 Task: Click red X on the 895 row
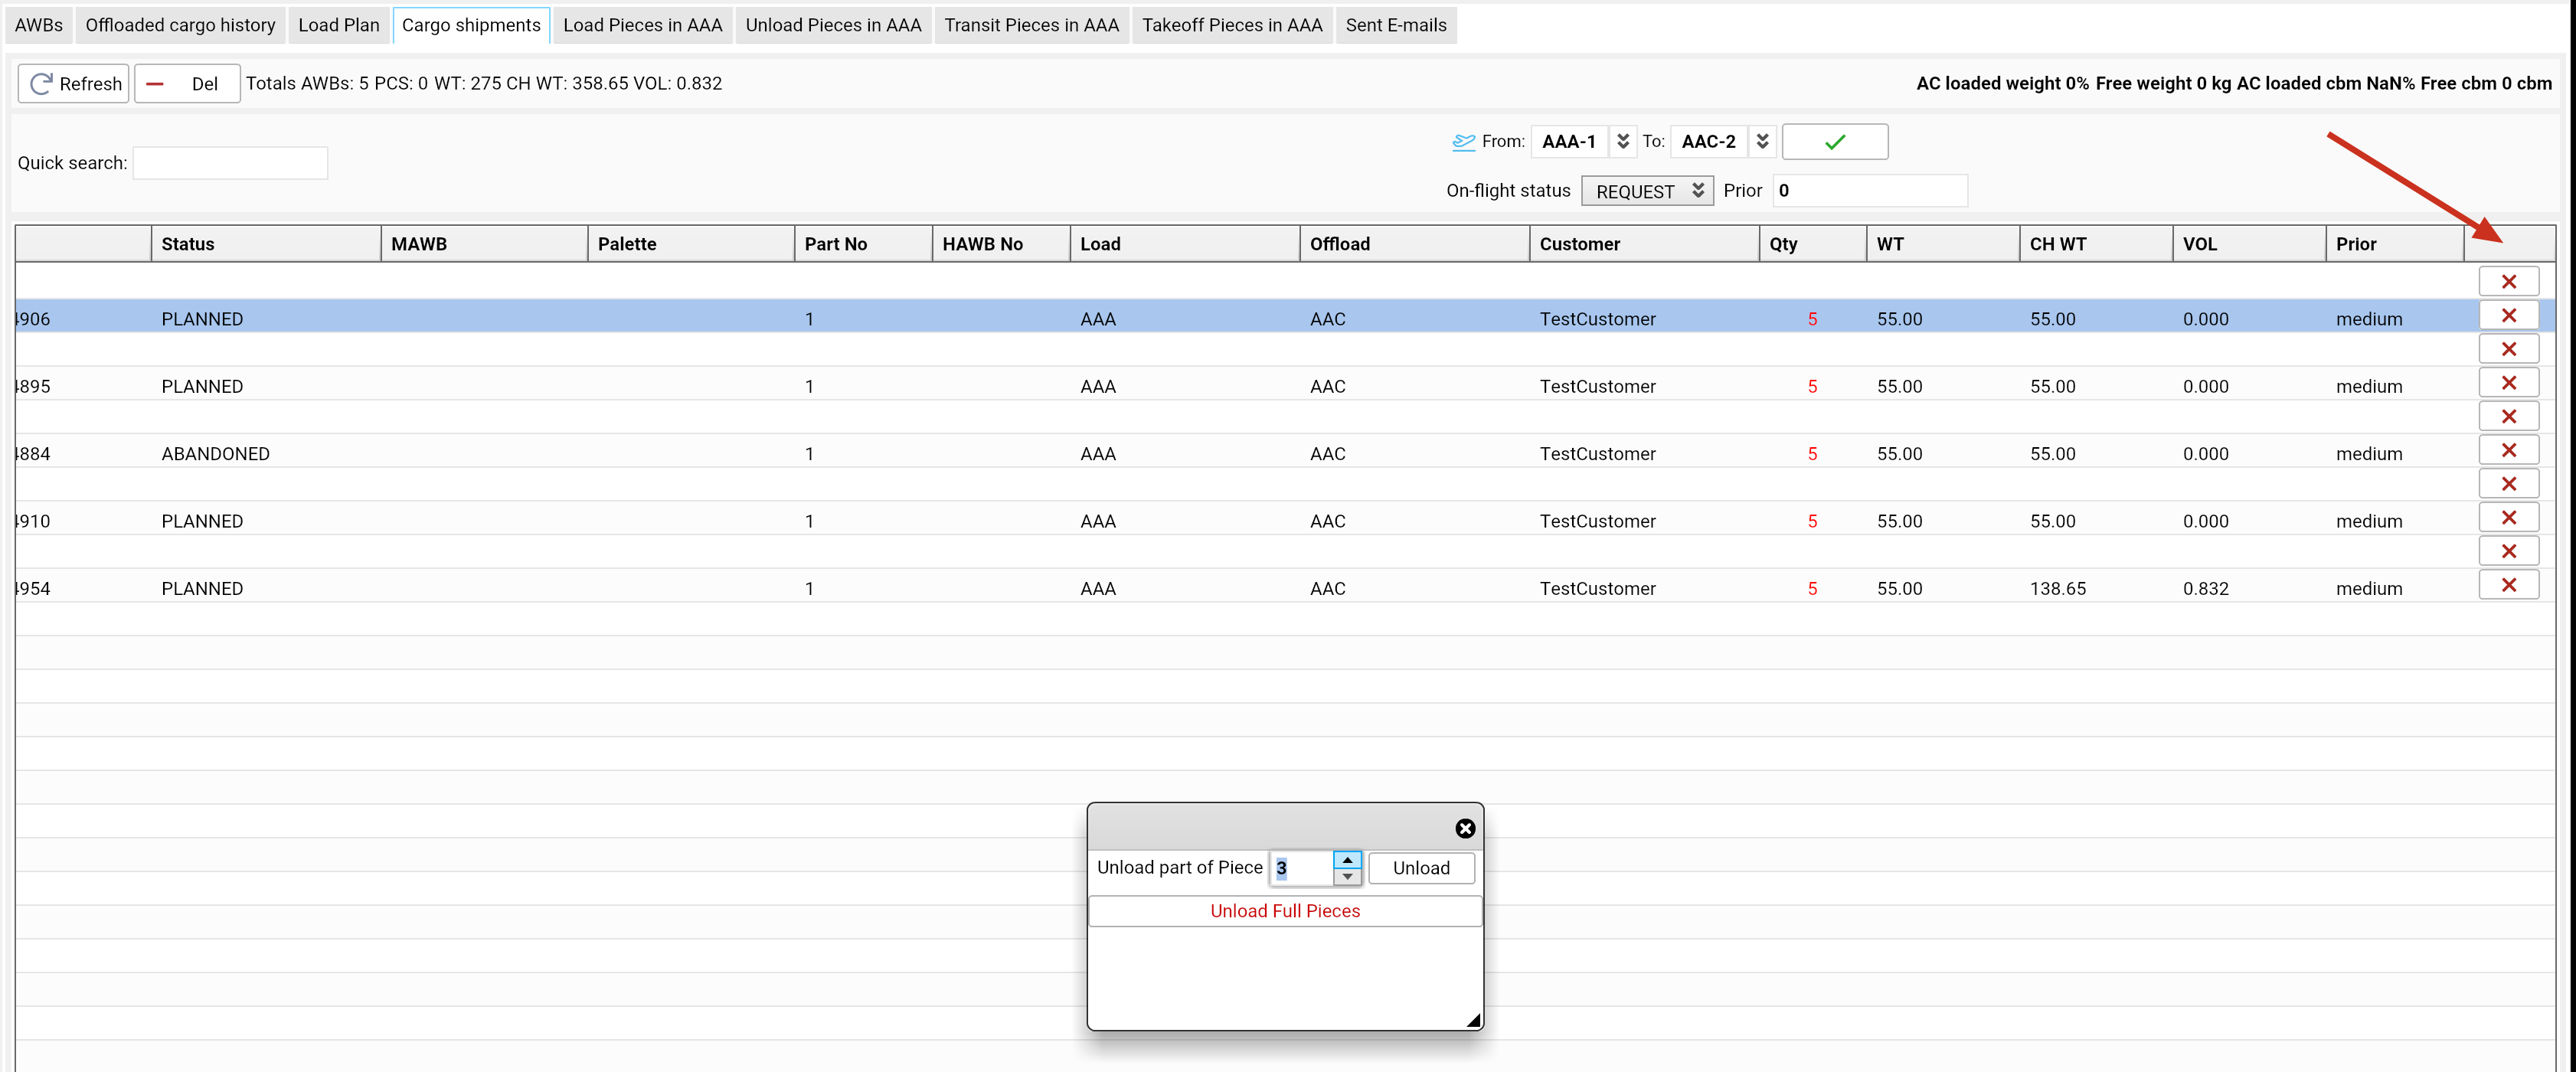coord(2508,383)
